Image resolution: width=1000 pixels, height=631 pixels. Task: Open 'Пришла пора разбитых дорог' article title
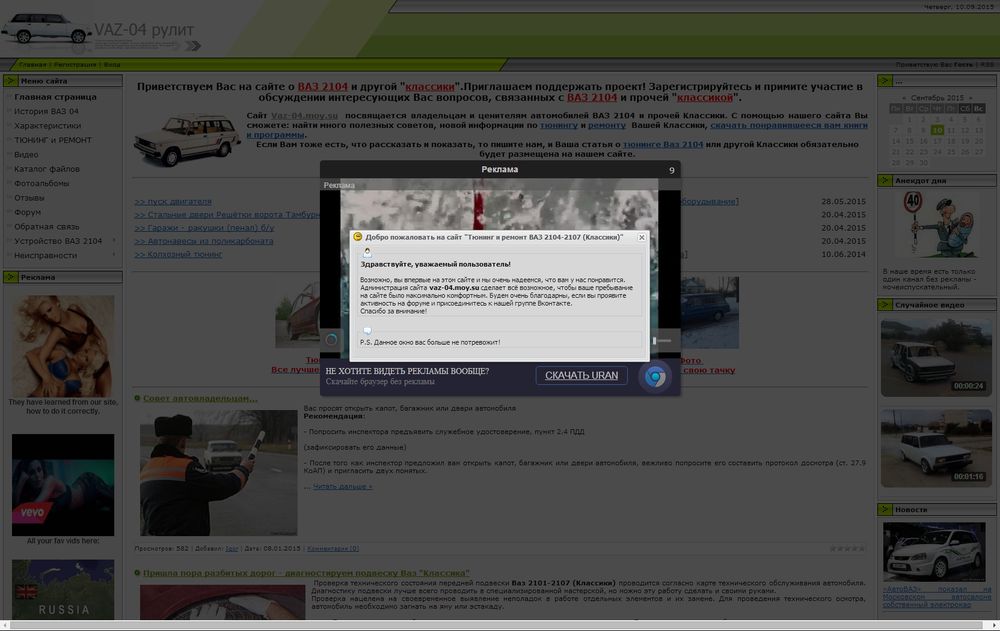pos(306,573)
